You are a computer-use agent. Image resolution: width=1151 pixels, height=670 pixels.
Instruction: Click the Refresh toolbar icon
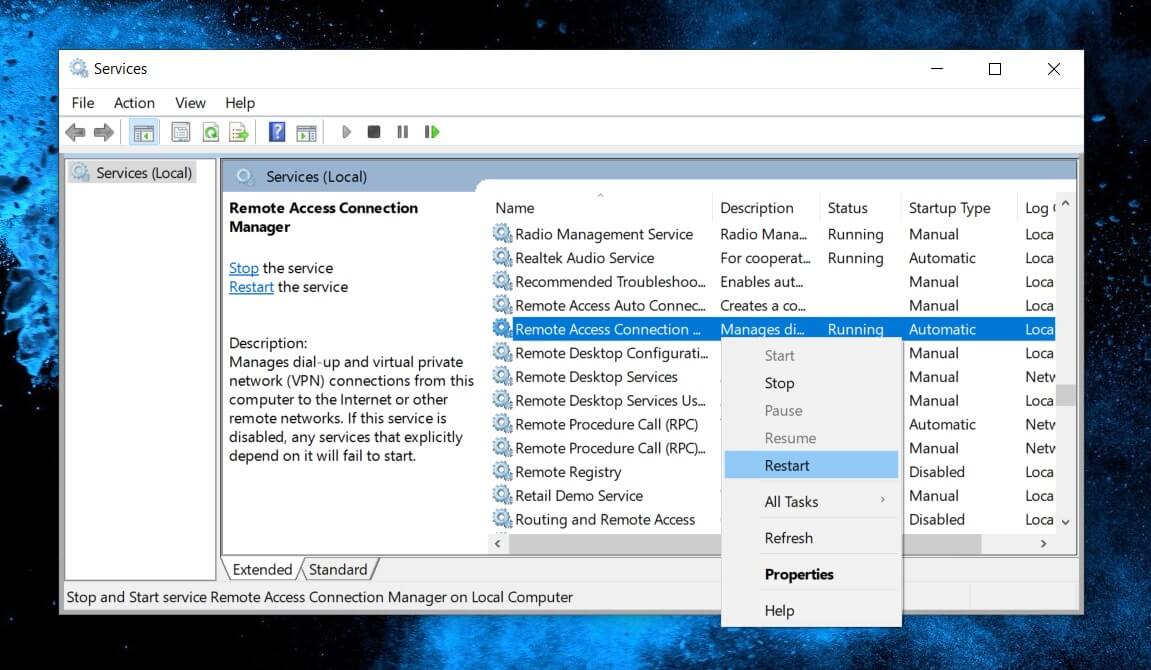pyautogui.click(x=210, y=131)
